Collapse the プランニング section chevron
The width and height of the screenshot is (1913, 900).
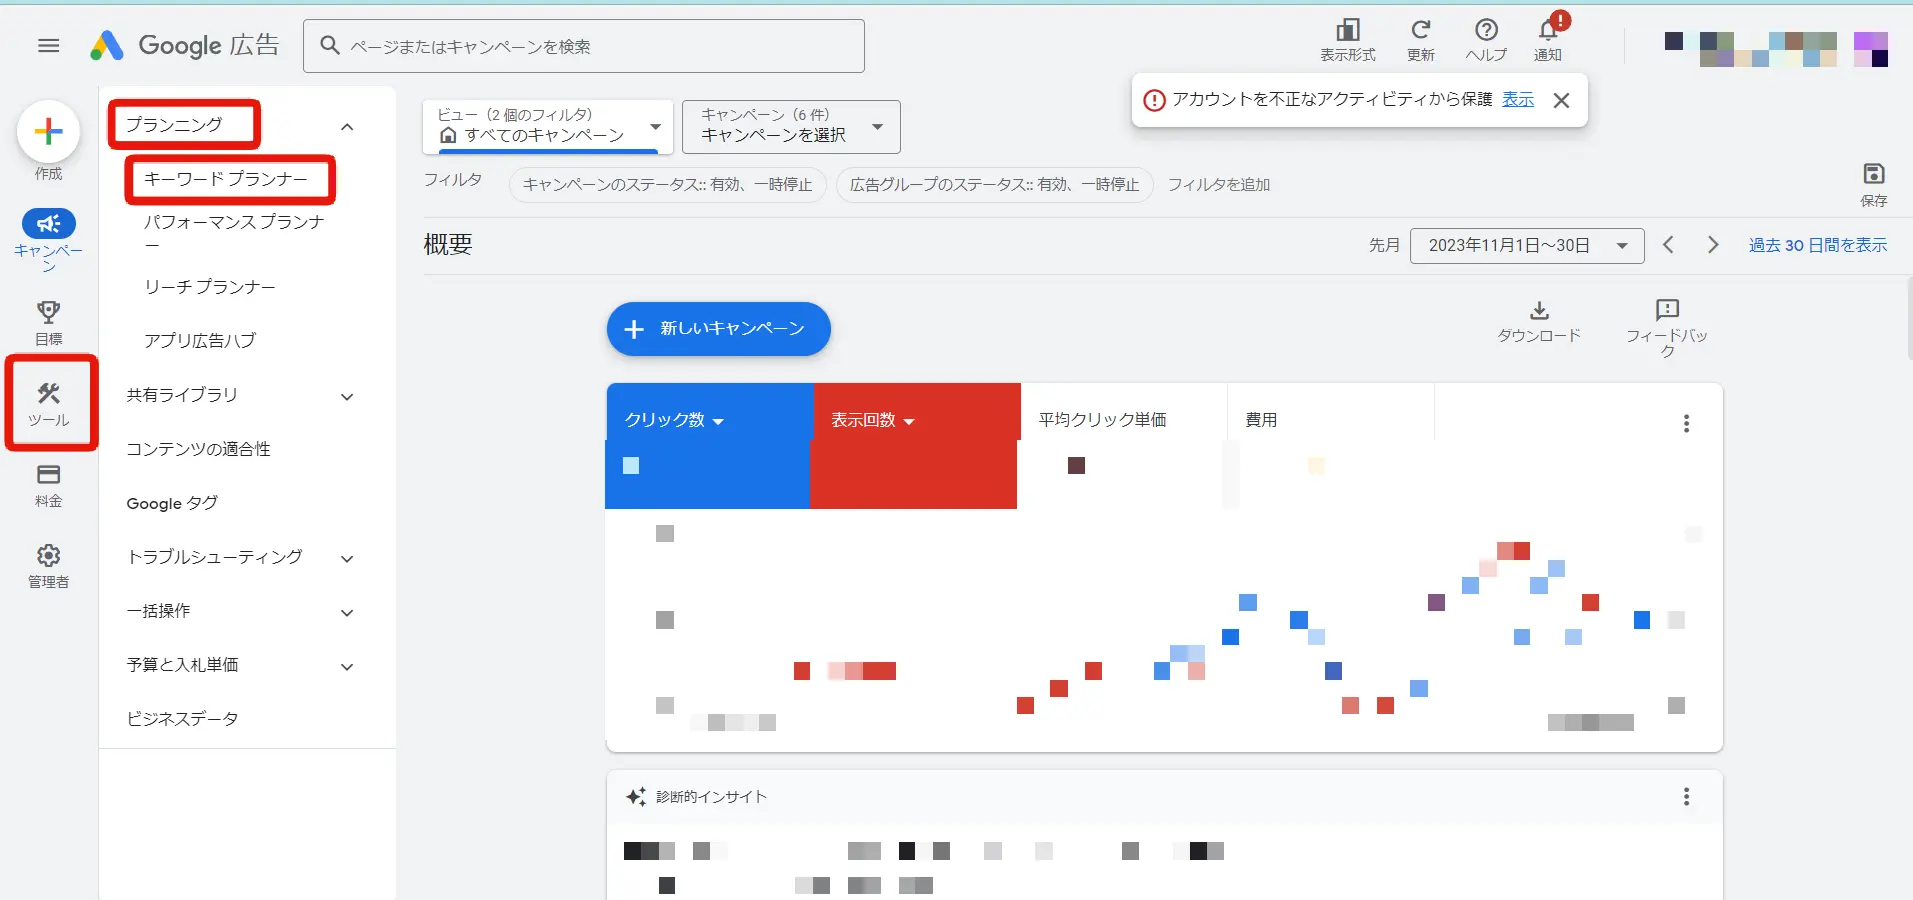click(x=347, y=126)
